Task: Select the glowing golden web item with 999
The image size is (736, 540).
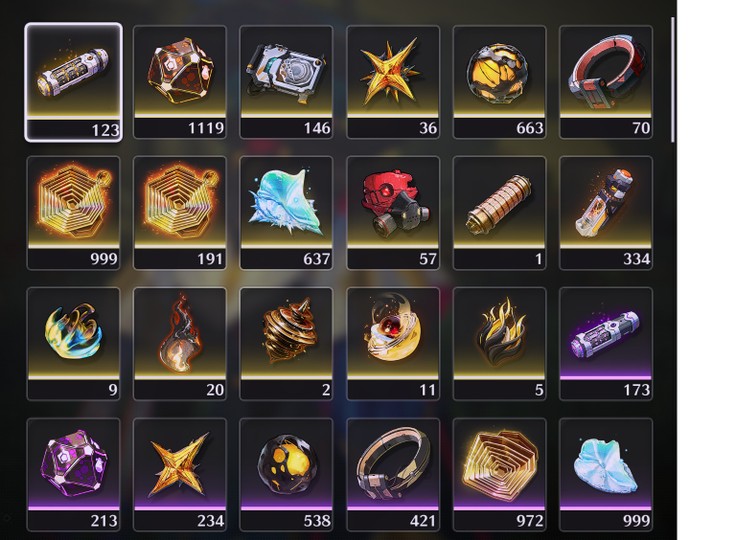Action: click(x=73, y=213)
